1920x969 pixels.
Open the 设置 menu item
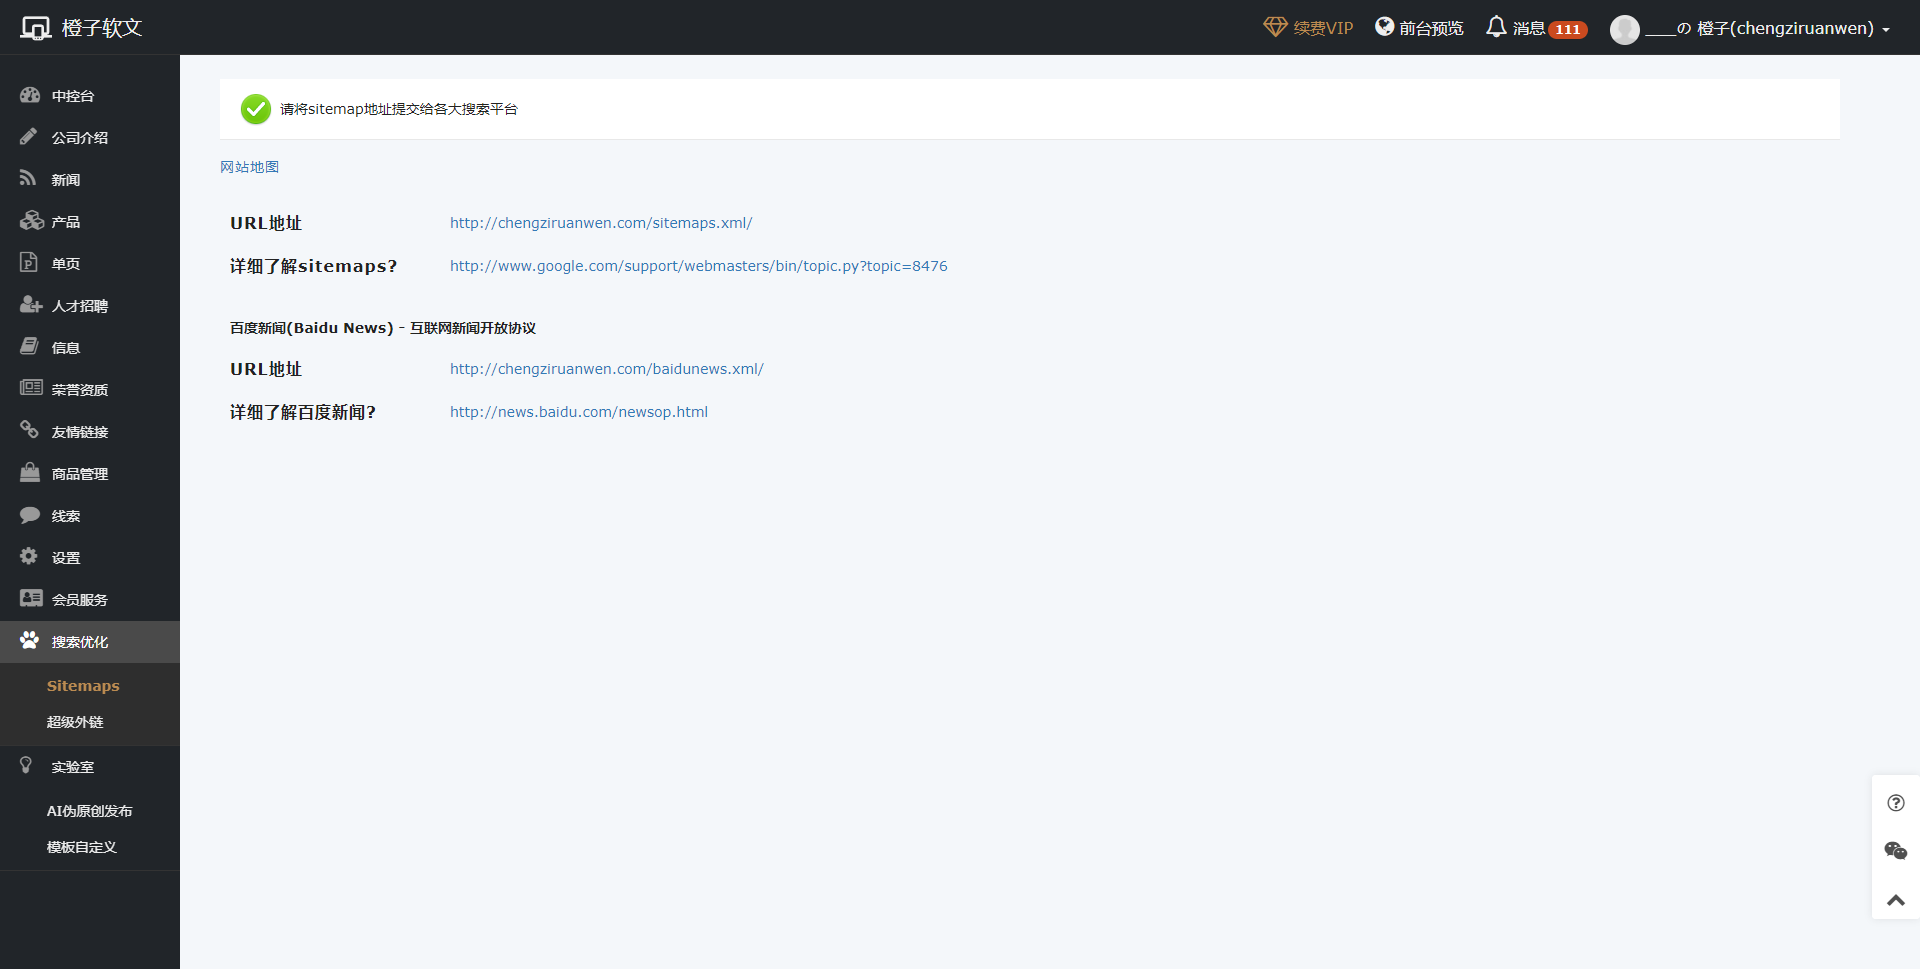pyautogui.click(x=90, y=558)
